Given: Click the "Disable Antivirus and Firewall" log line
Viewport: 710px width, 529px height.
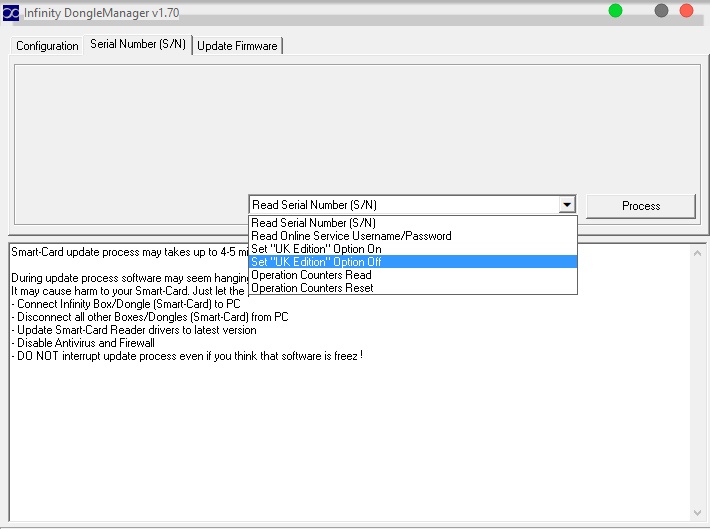Looking at the screenshot, I should click(83, 343).
